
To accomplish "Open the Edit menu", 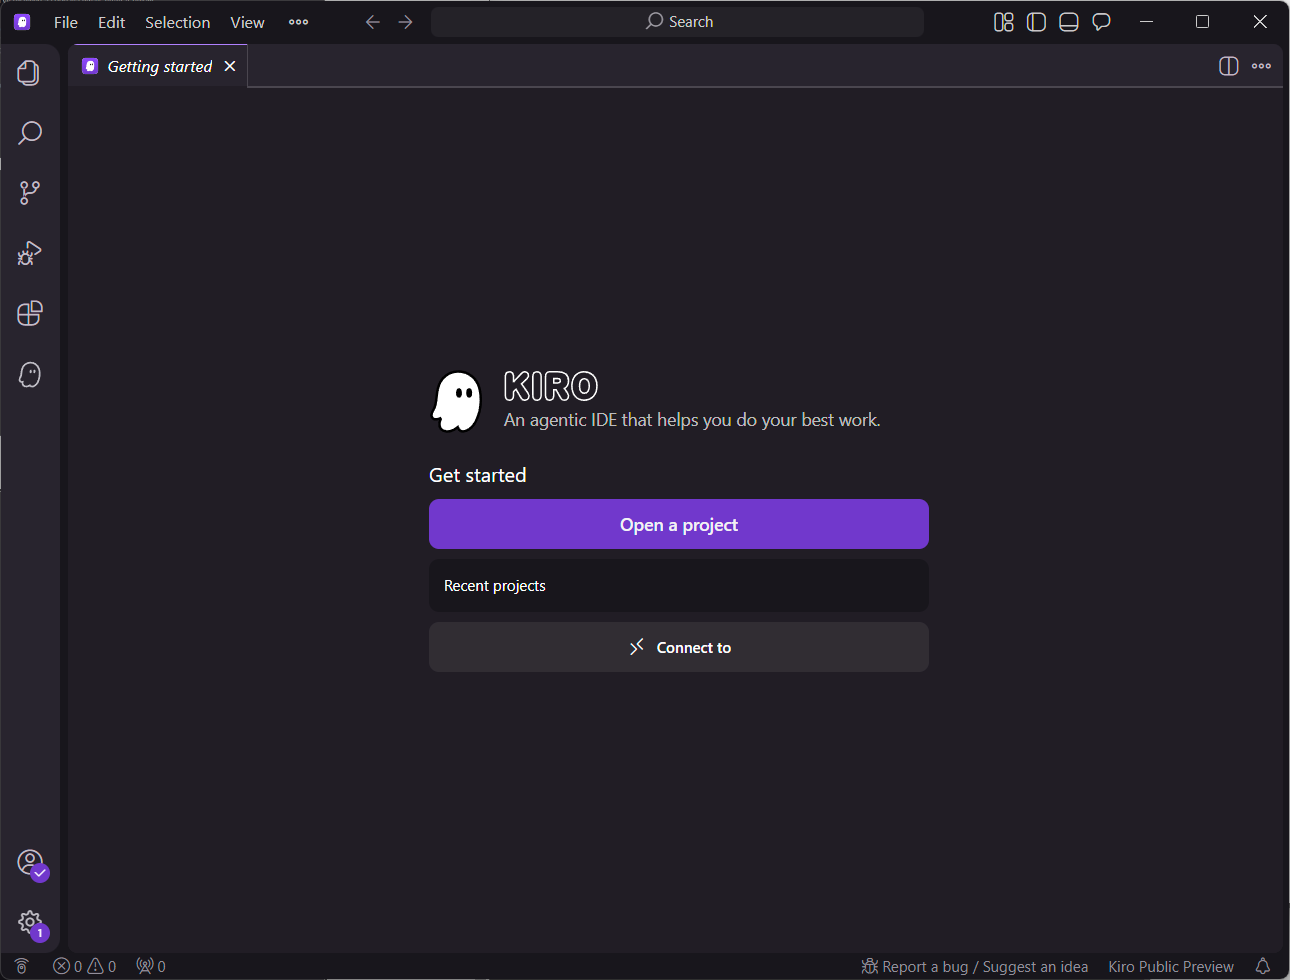I will point(111,22).
